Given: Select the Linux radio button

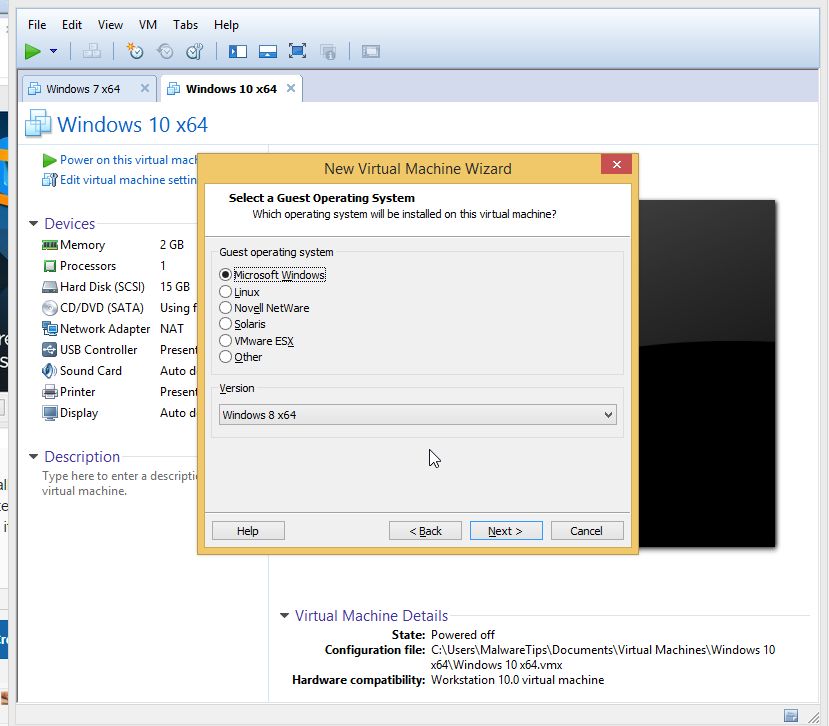Looking at the screenshot, I should pos(225,291).
